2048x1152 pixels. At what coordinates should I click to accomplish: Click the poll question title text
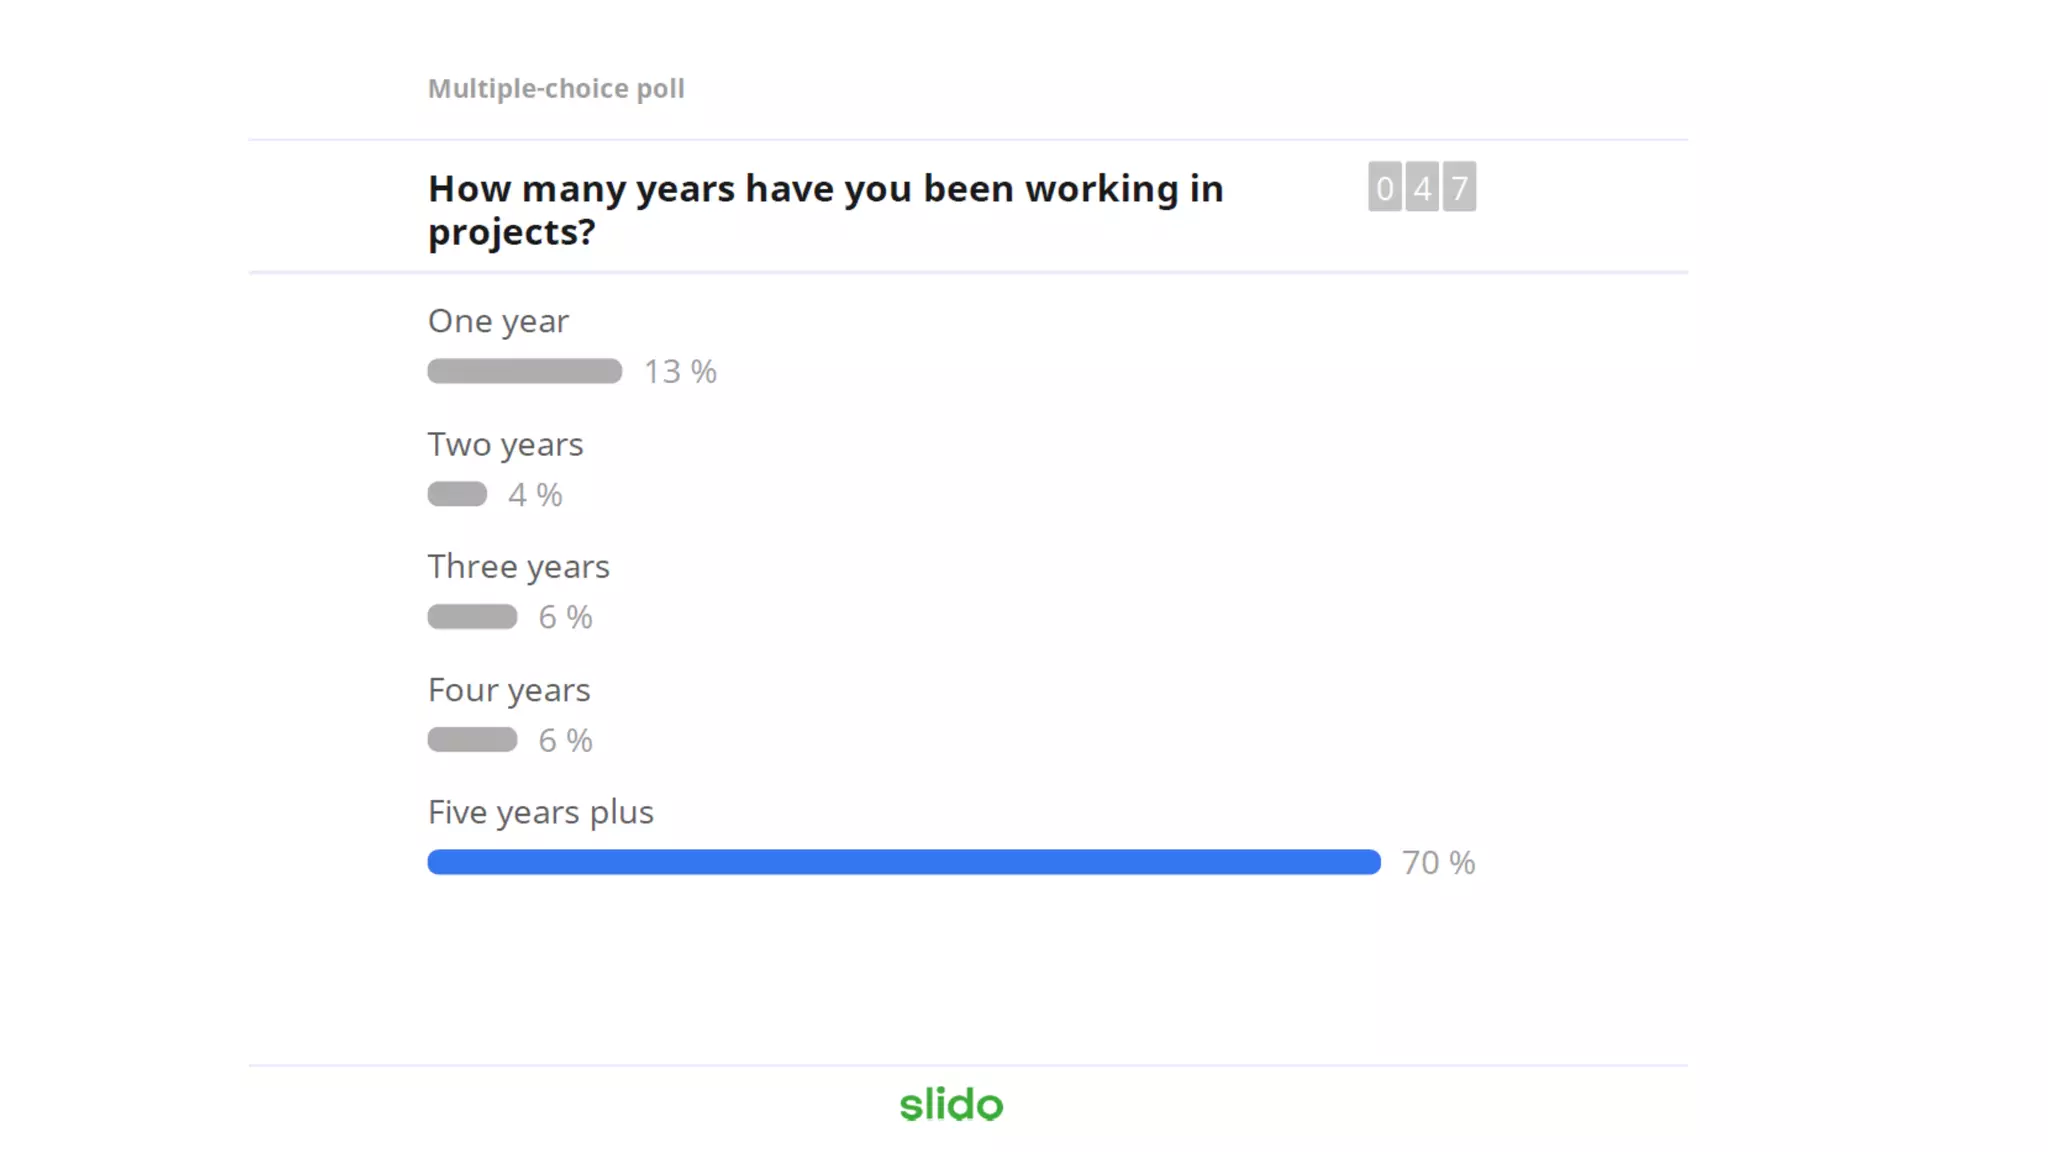click(x=825, y=210)
